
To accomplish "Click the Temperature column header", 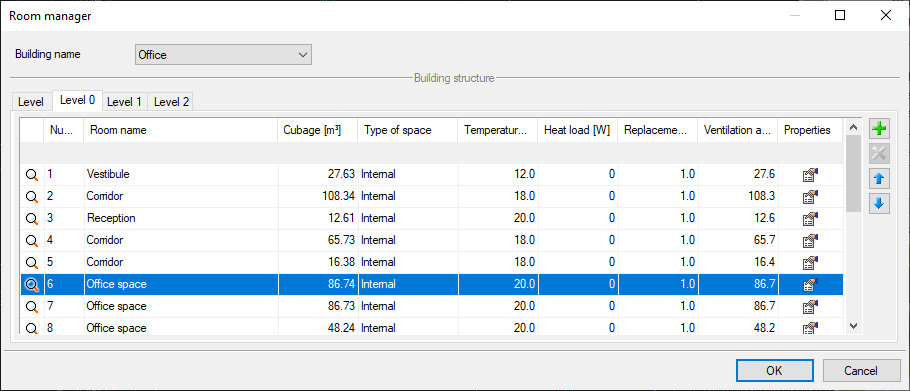I will coord(498,131).
